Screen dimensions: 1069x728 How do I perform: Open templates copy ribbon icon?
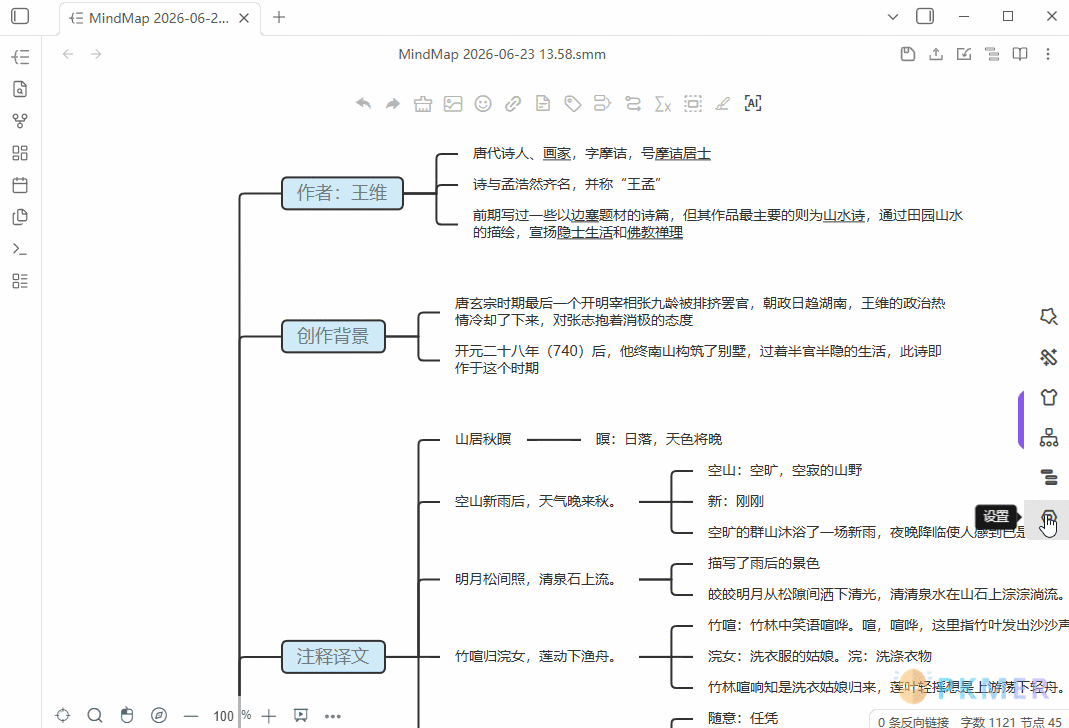click(x=20, y=217)
